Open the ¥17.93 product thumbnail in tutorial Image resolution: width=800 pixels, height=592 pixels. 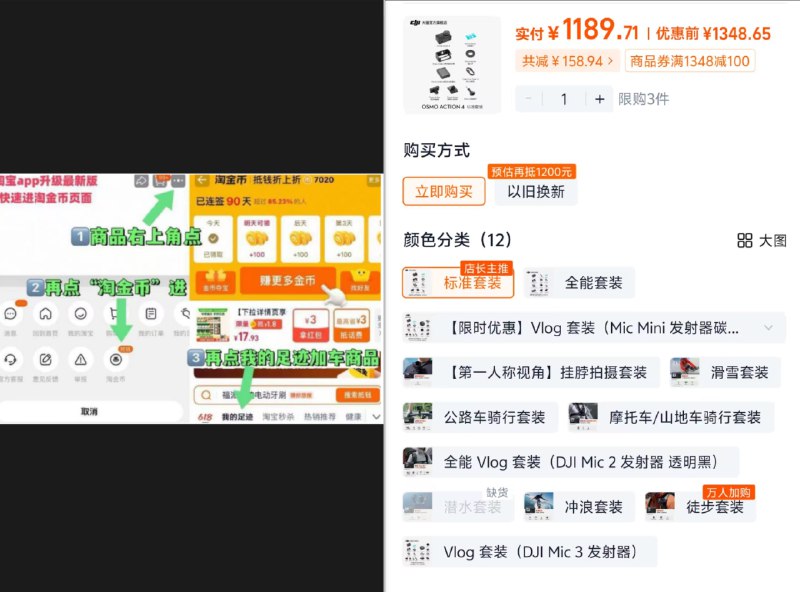pos(212,325)
